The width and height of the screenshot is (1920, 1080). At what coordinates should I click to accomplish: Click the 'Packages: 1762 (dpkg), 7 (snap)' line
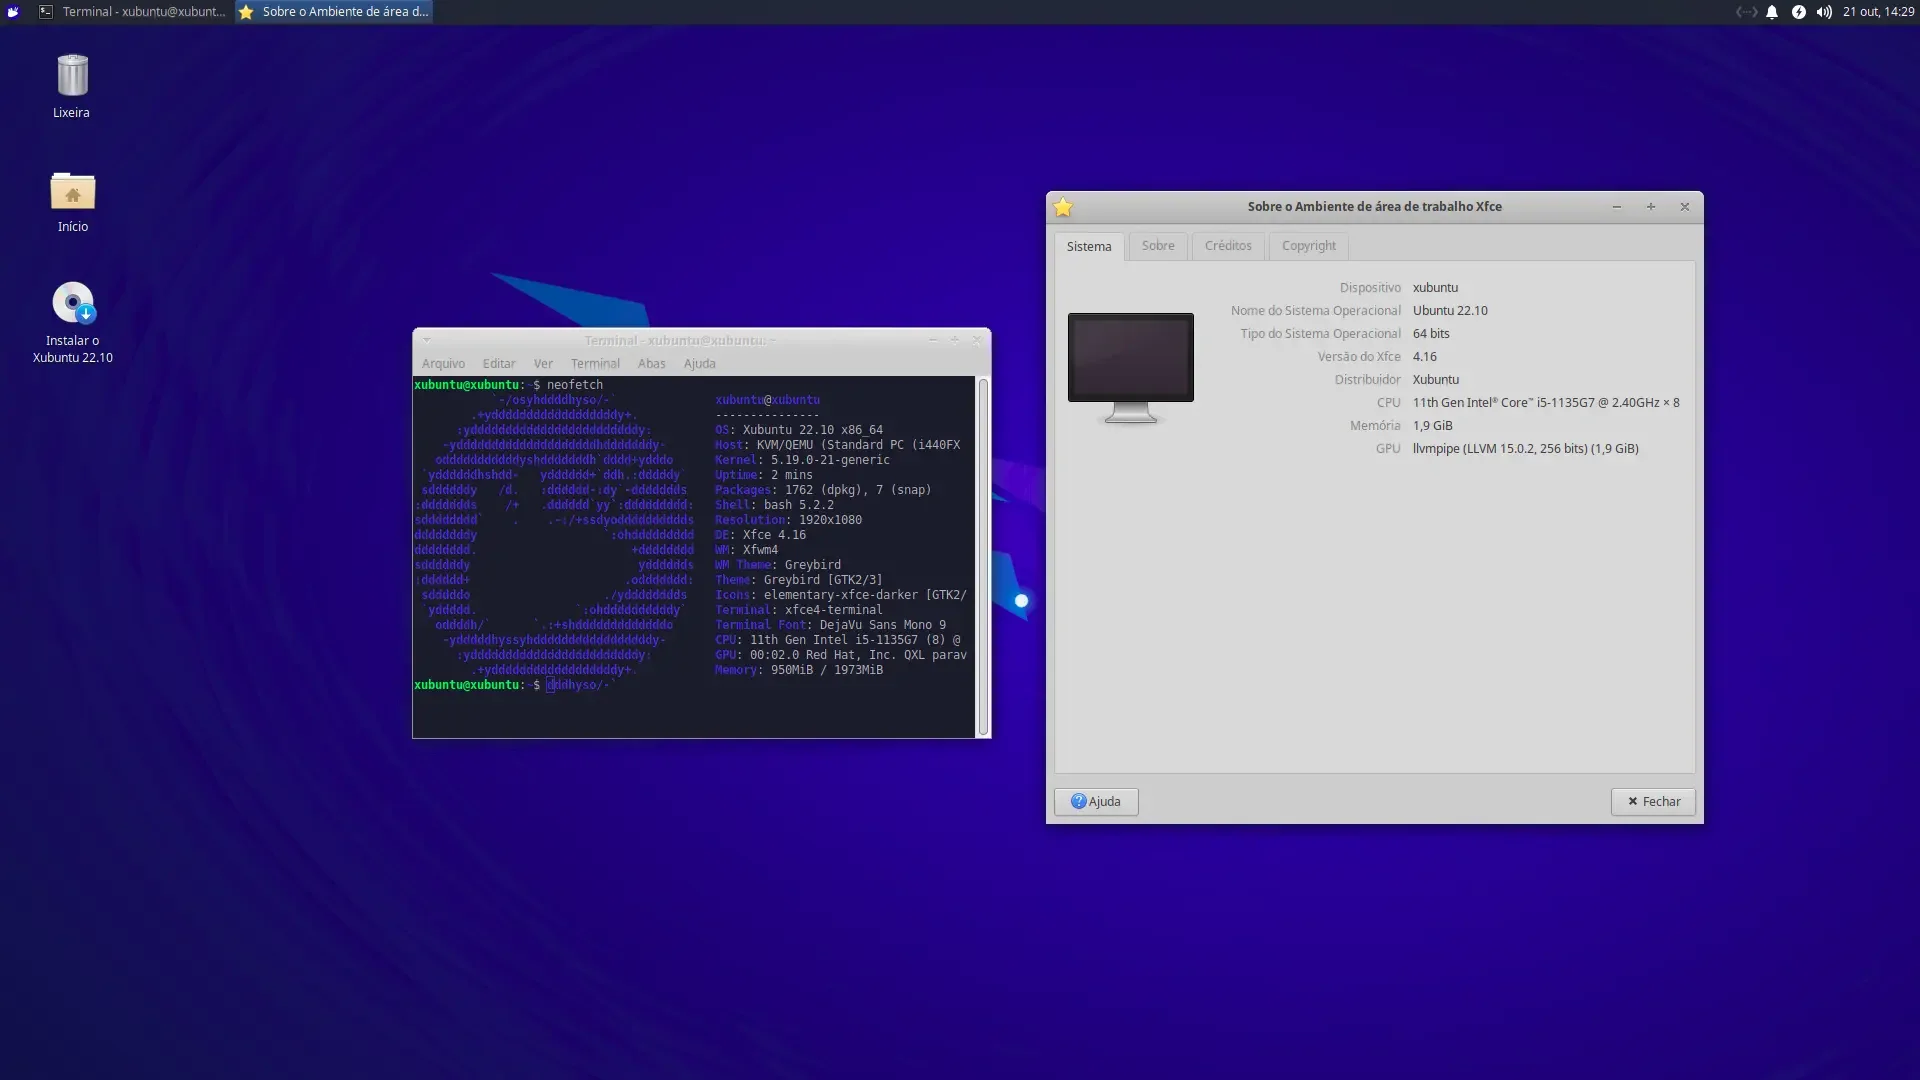click(x=823, y=490)
